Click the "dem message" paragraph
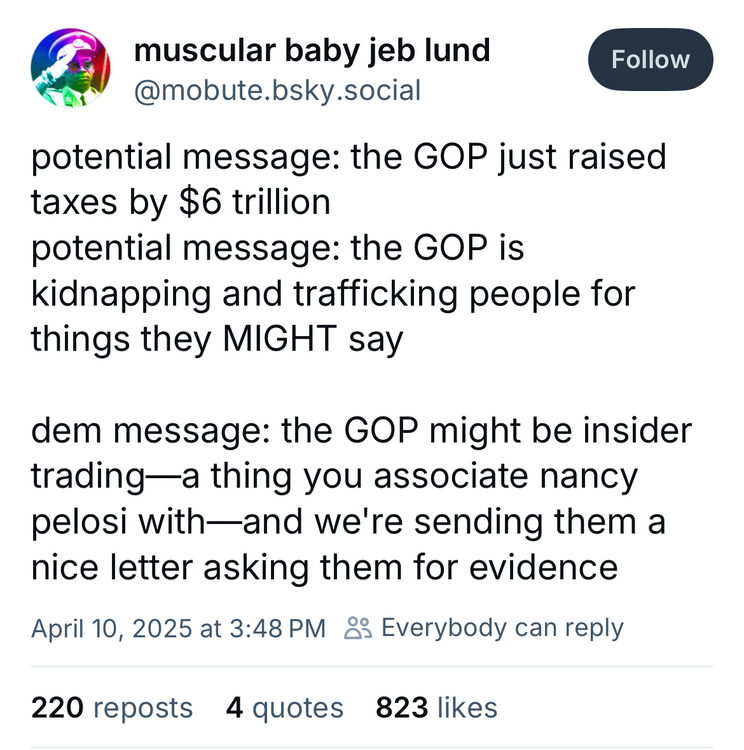The width and height of the screenshot is (744, 750). (x=361, y=431)
